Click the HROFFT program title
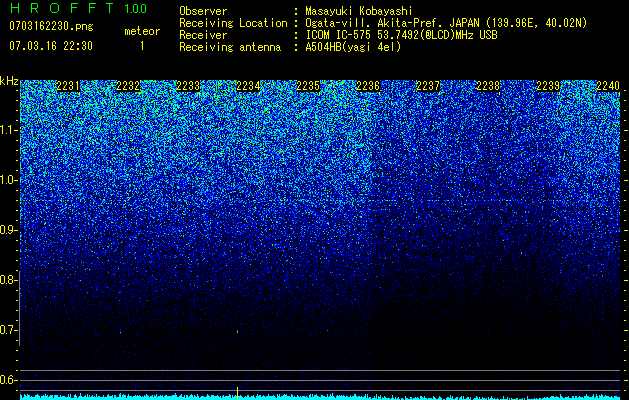The height and width of the screenshot is (400, 629). [62, 8]
